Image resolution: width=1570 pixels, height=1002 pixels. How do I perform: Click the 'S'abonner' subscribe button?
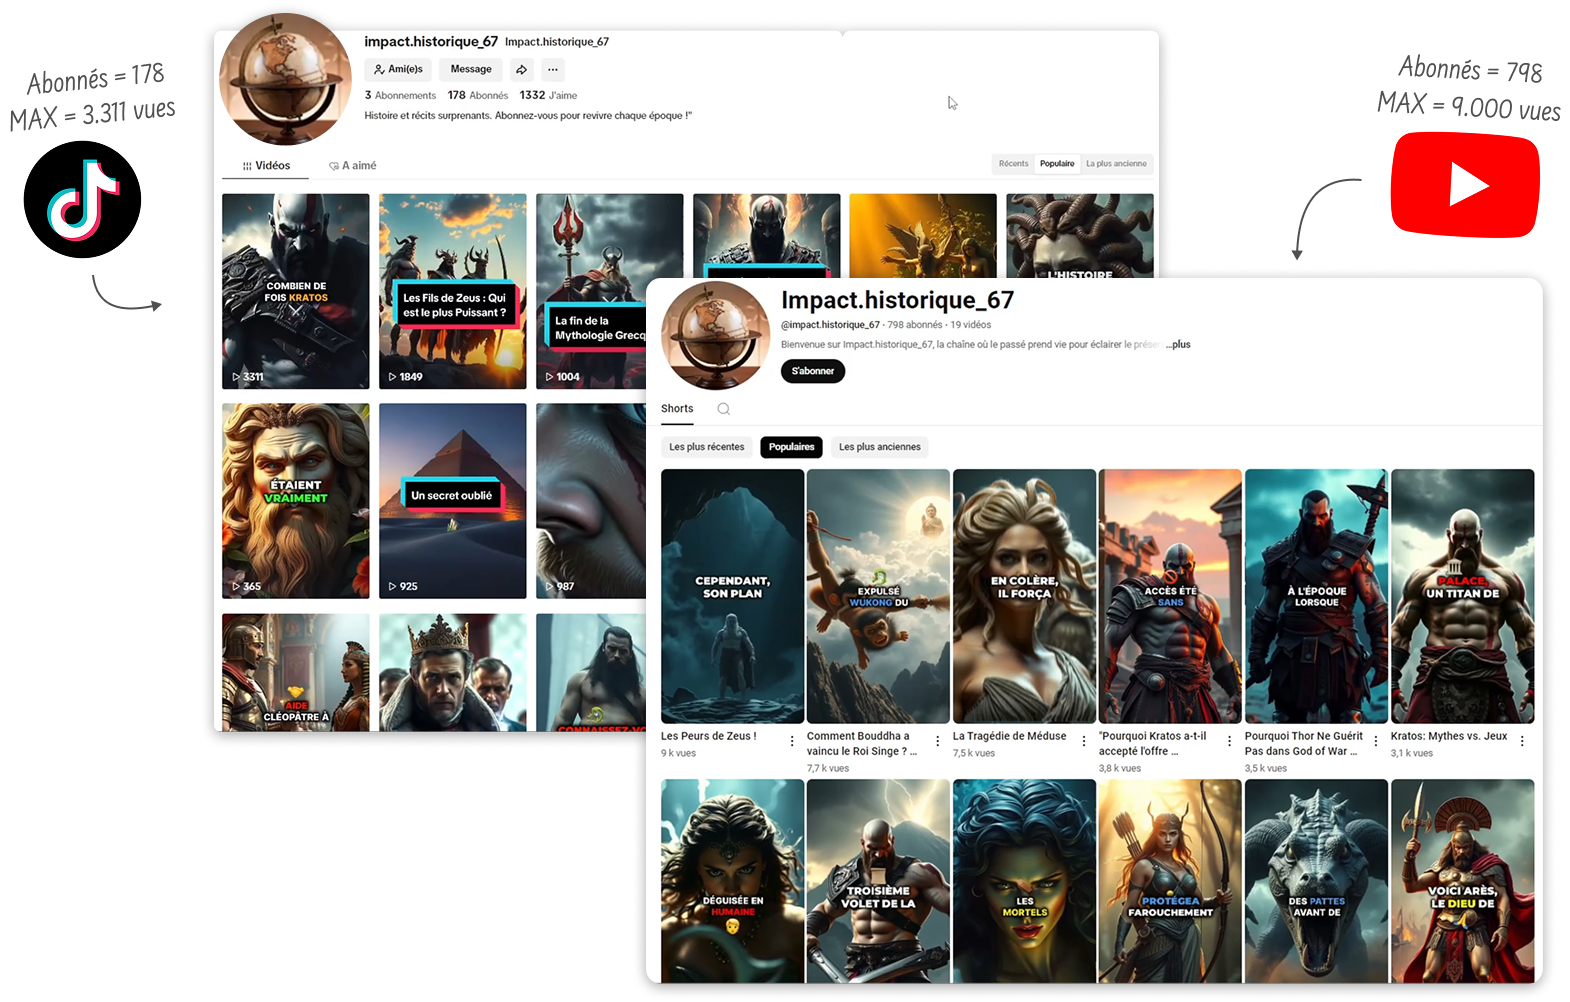(813, 371)
